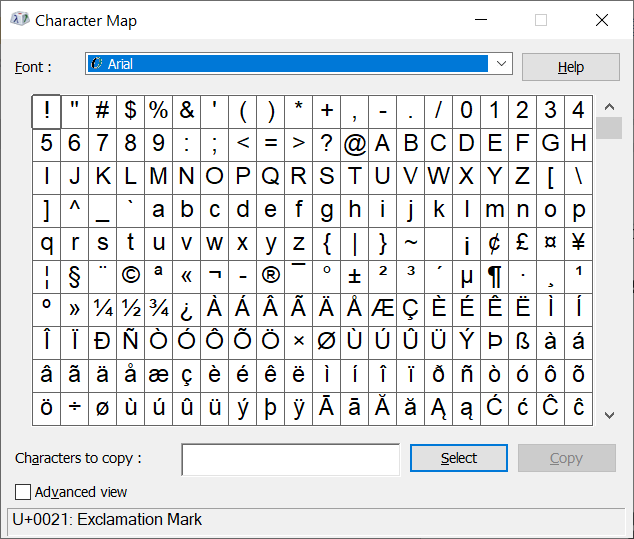Select the copyright © symbol
The height and width of the screenshot is (539, 634).
[x=131, y=277]
